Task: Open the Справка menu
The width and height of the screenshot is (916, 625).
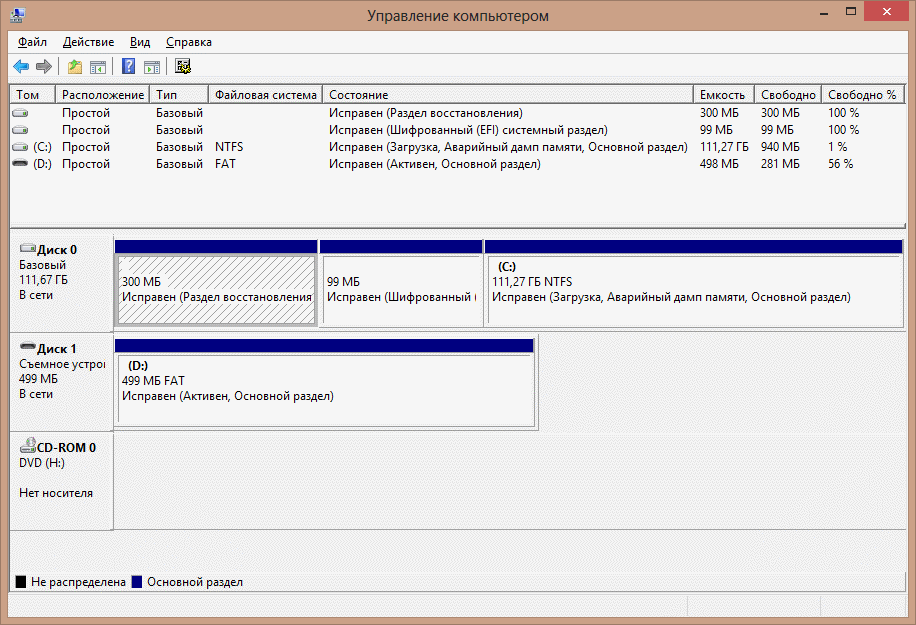Action: 189,42
